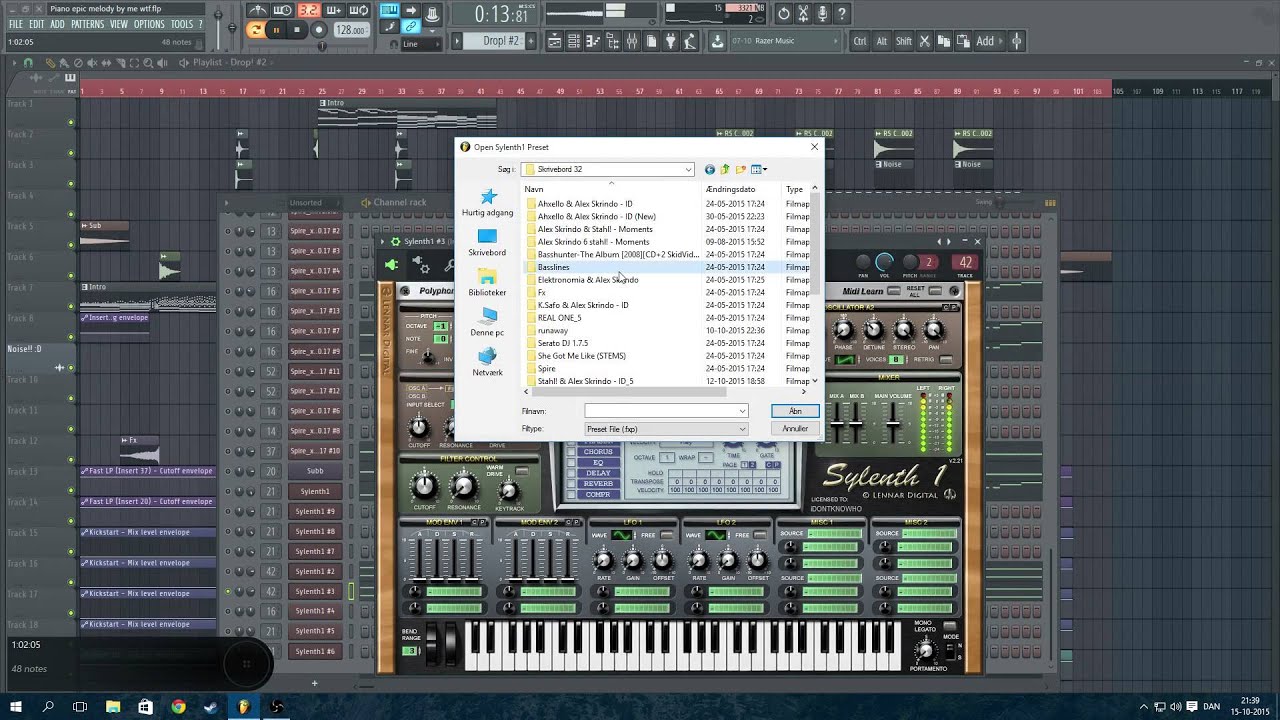Click the FL Studio pause/play button
The height and width of the screenshot is (720, 1280).
pyautogui.click(x=276, y=30)
